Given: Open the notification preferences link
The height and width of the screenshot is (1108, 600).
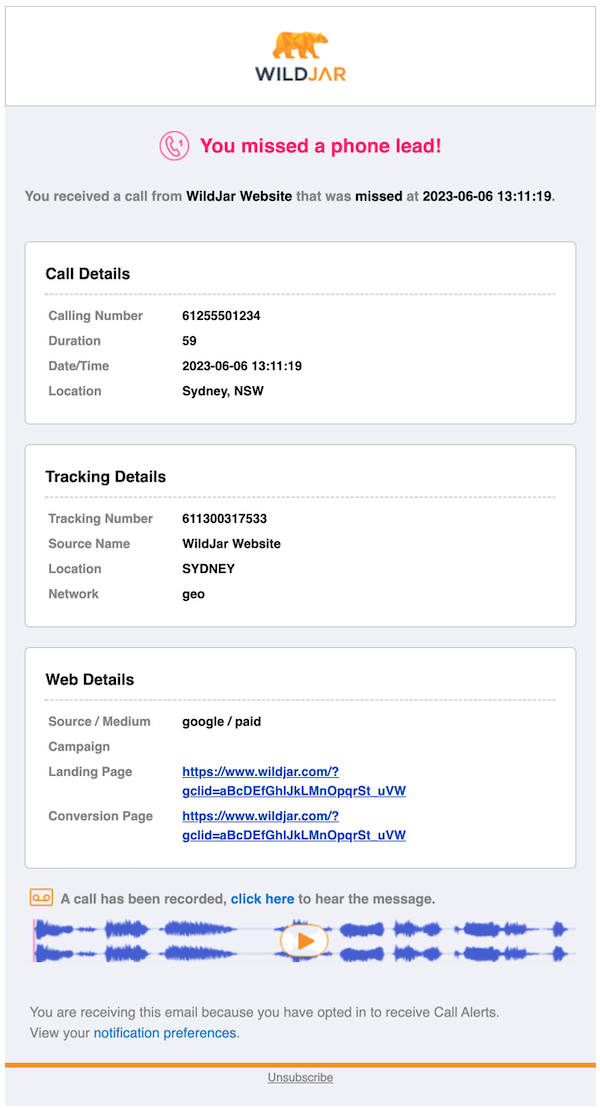Looking at the screenshot, I should pos(165,1033).
